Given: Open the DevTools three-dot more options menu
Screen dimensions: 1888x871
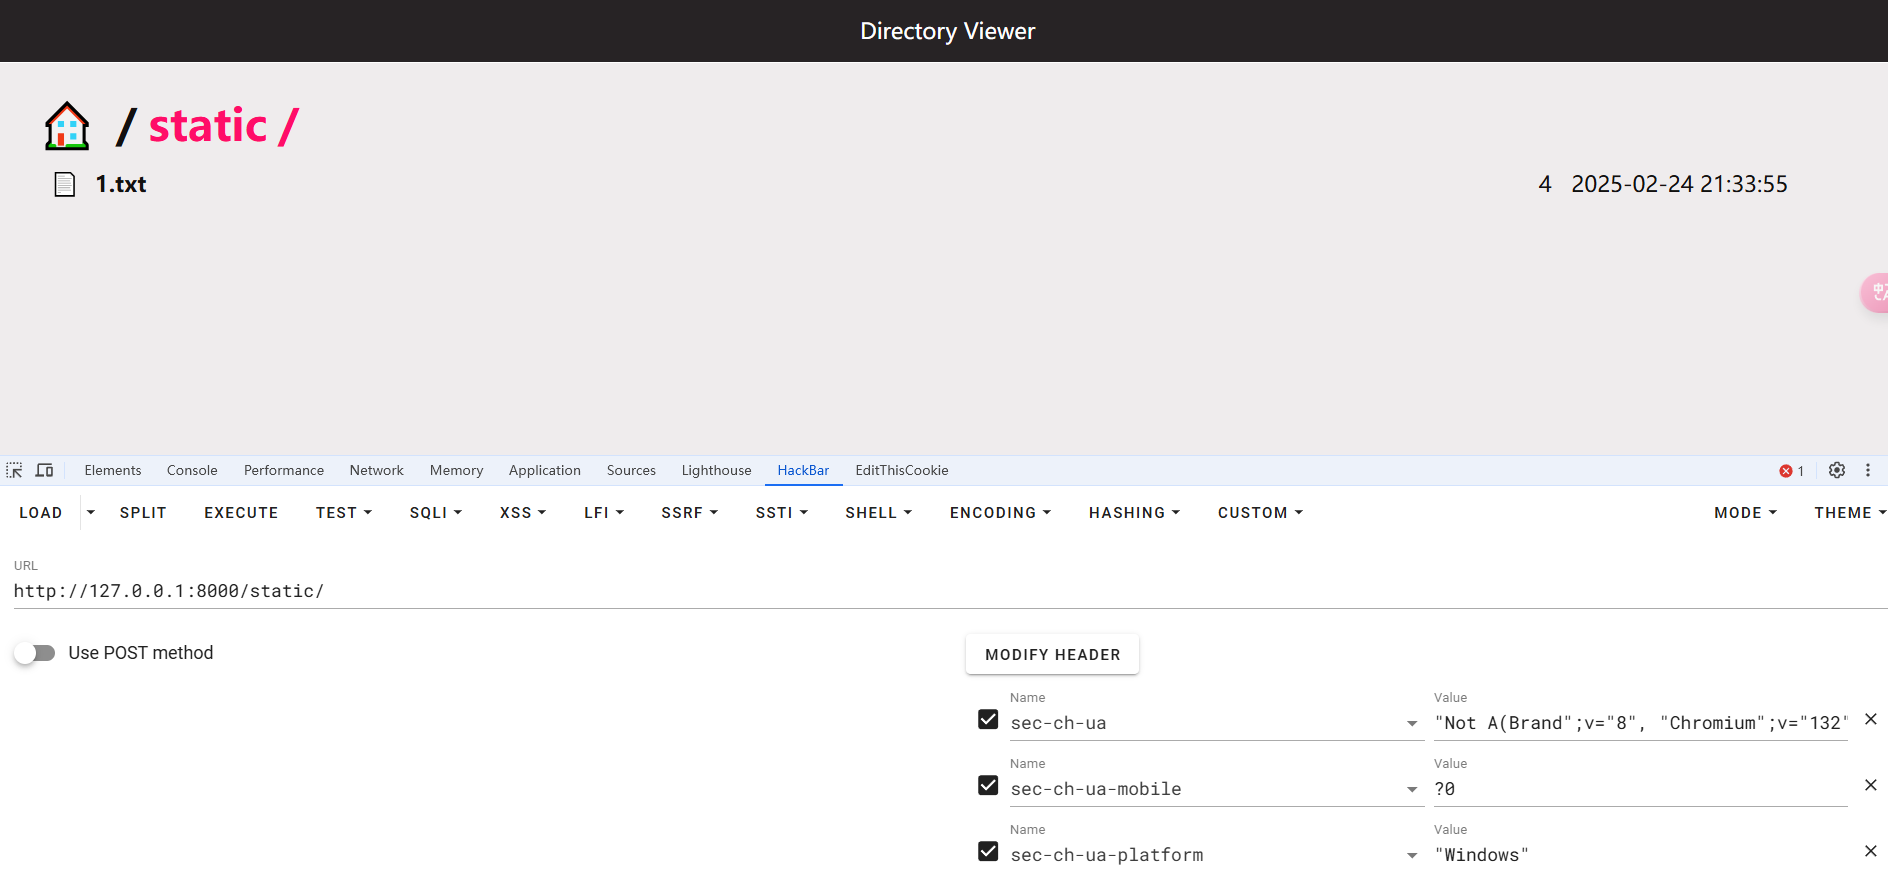Looking at the screenshot, I should pos(1867,470).
